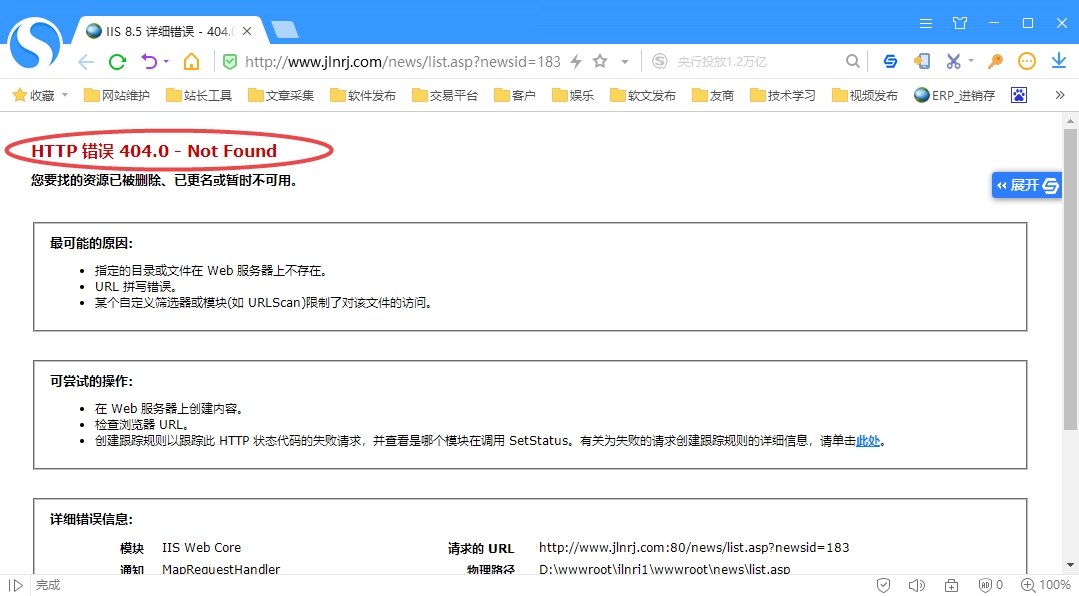Viewport: 1079px width, 596px height.
Task: Toggle the ad blocker AD shield
Action: (x=986, y=585)
